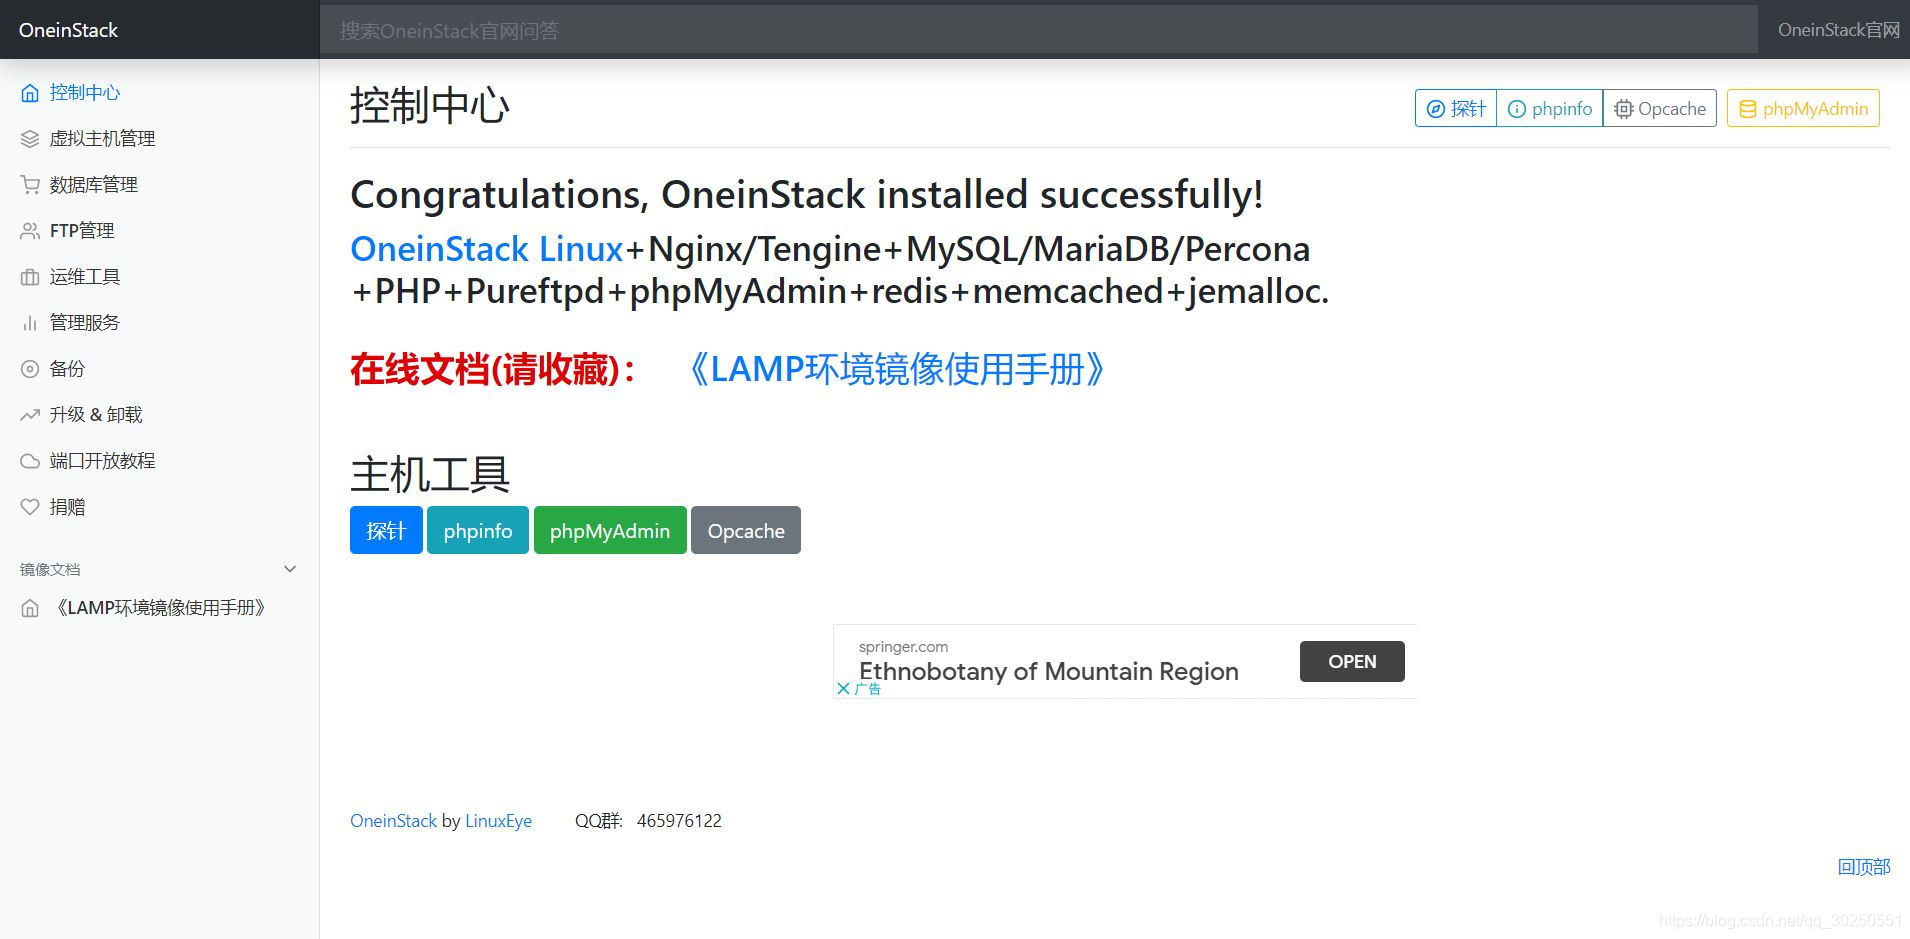Close the ad with the X icon

pyautogui.click(x=843, y=688)
